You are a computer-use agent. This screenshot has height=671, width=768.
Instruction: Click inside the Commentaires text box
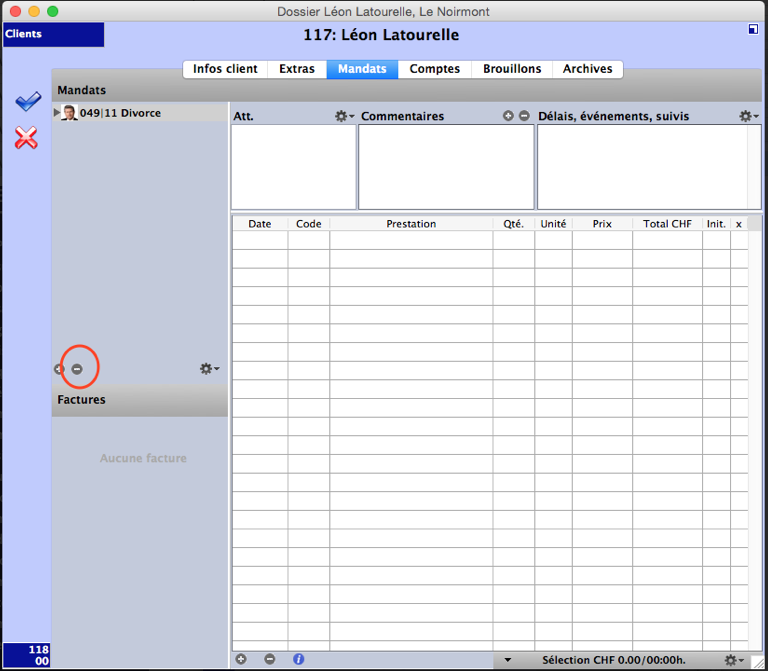(446, 167)
